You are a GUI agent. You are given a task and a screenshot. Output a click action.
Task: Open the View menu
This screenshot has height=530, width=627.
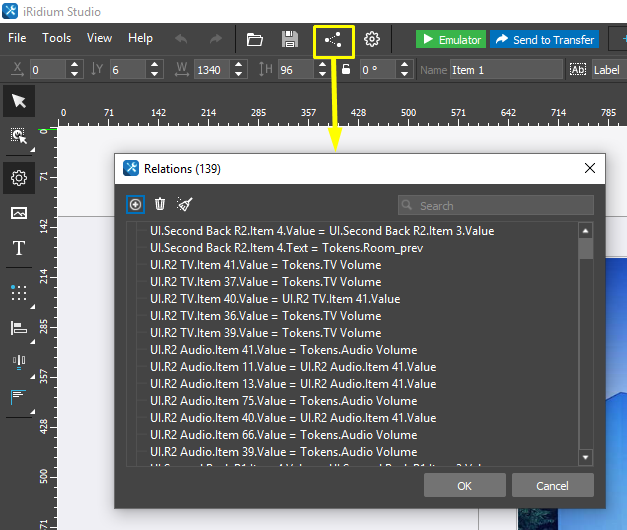tap(100, 38)
